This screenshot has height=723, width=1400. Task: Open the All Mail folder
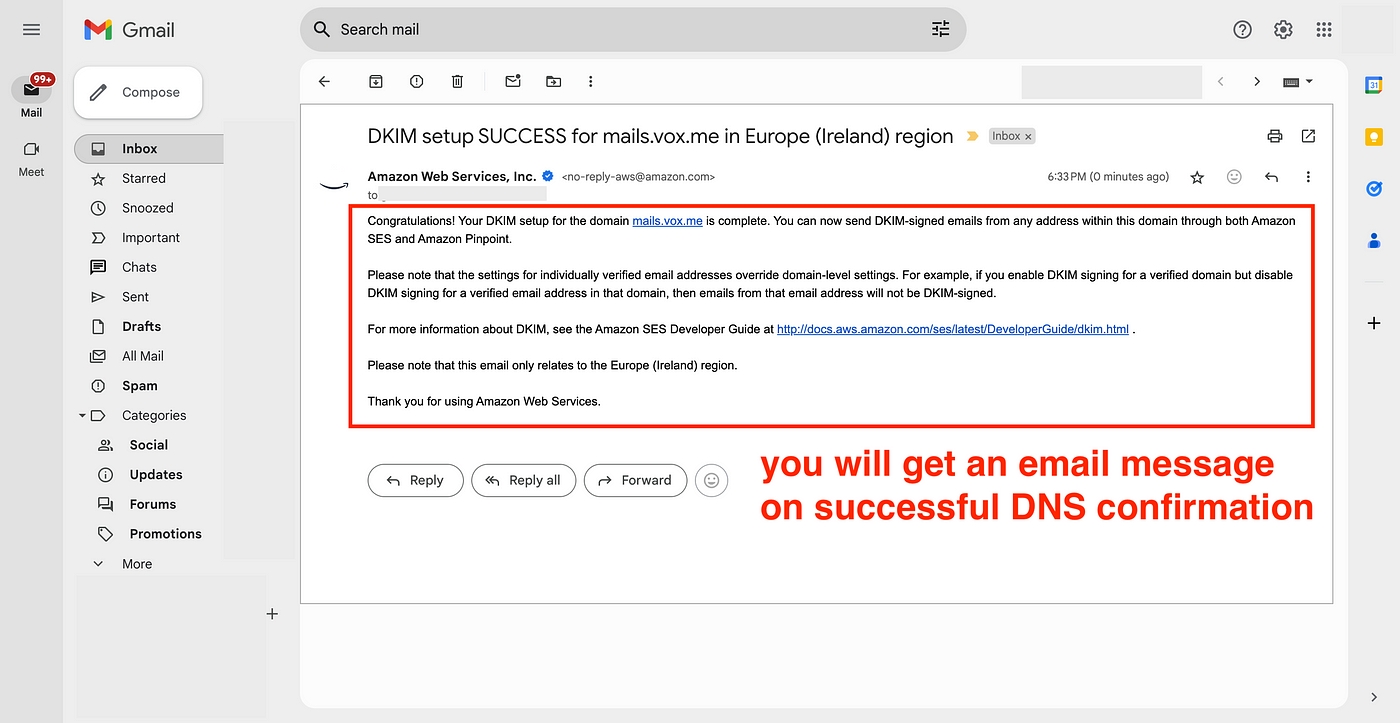(149, 356)
